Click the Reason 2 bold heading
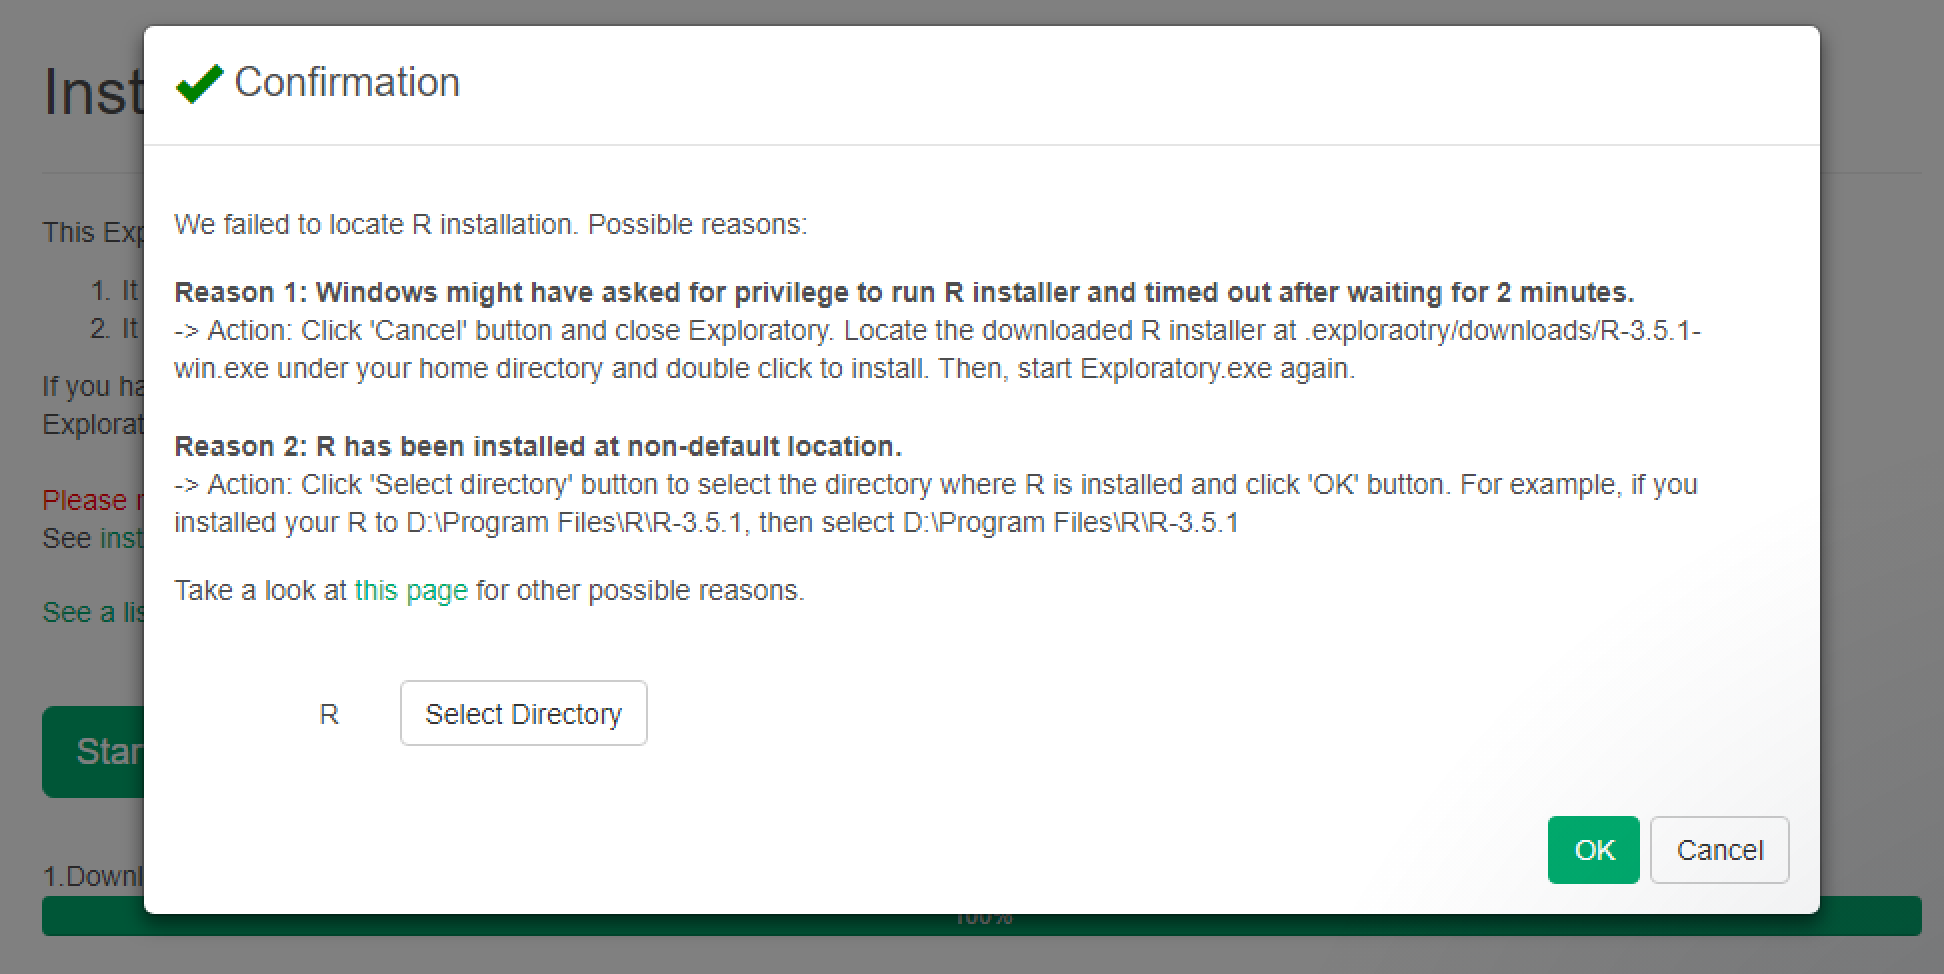The height and width of the screenshot is (974, 1944). click(537, 446)
